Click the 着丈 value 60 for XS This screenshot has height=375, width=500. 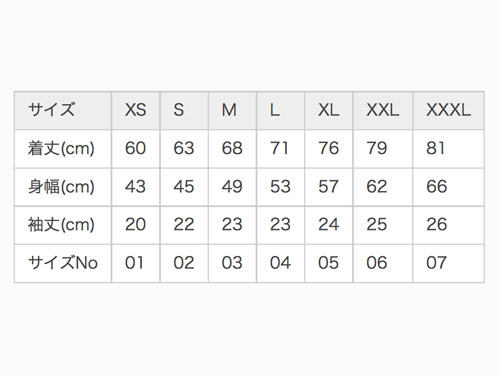tap(136, 149)
